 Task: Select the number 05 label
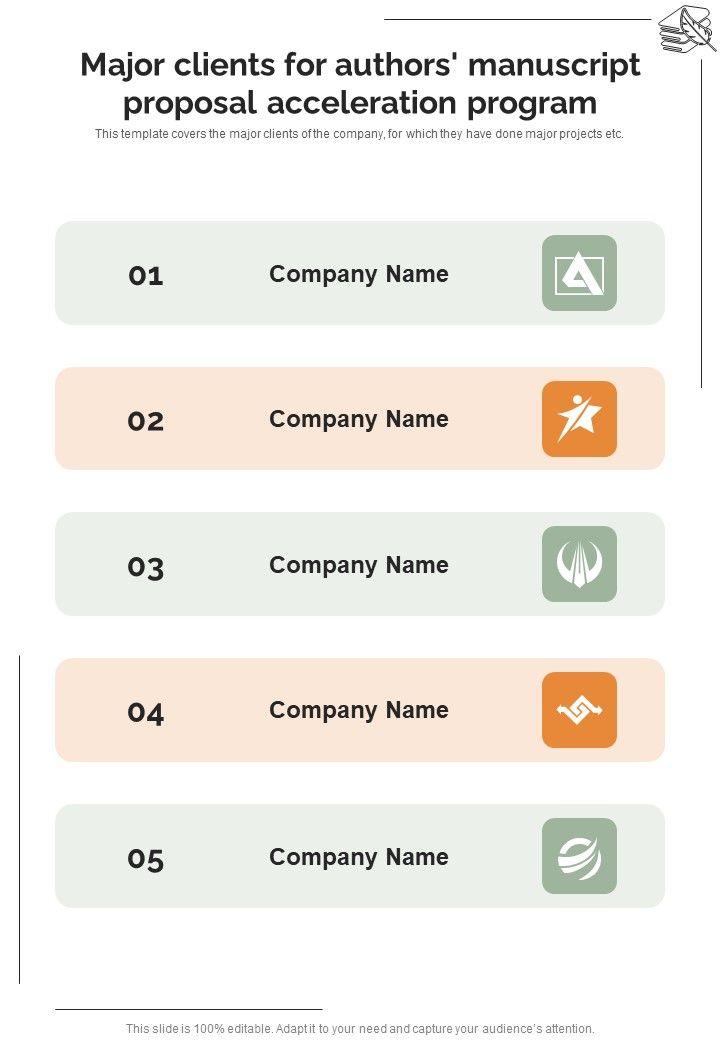[145, 859]
